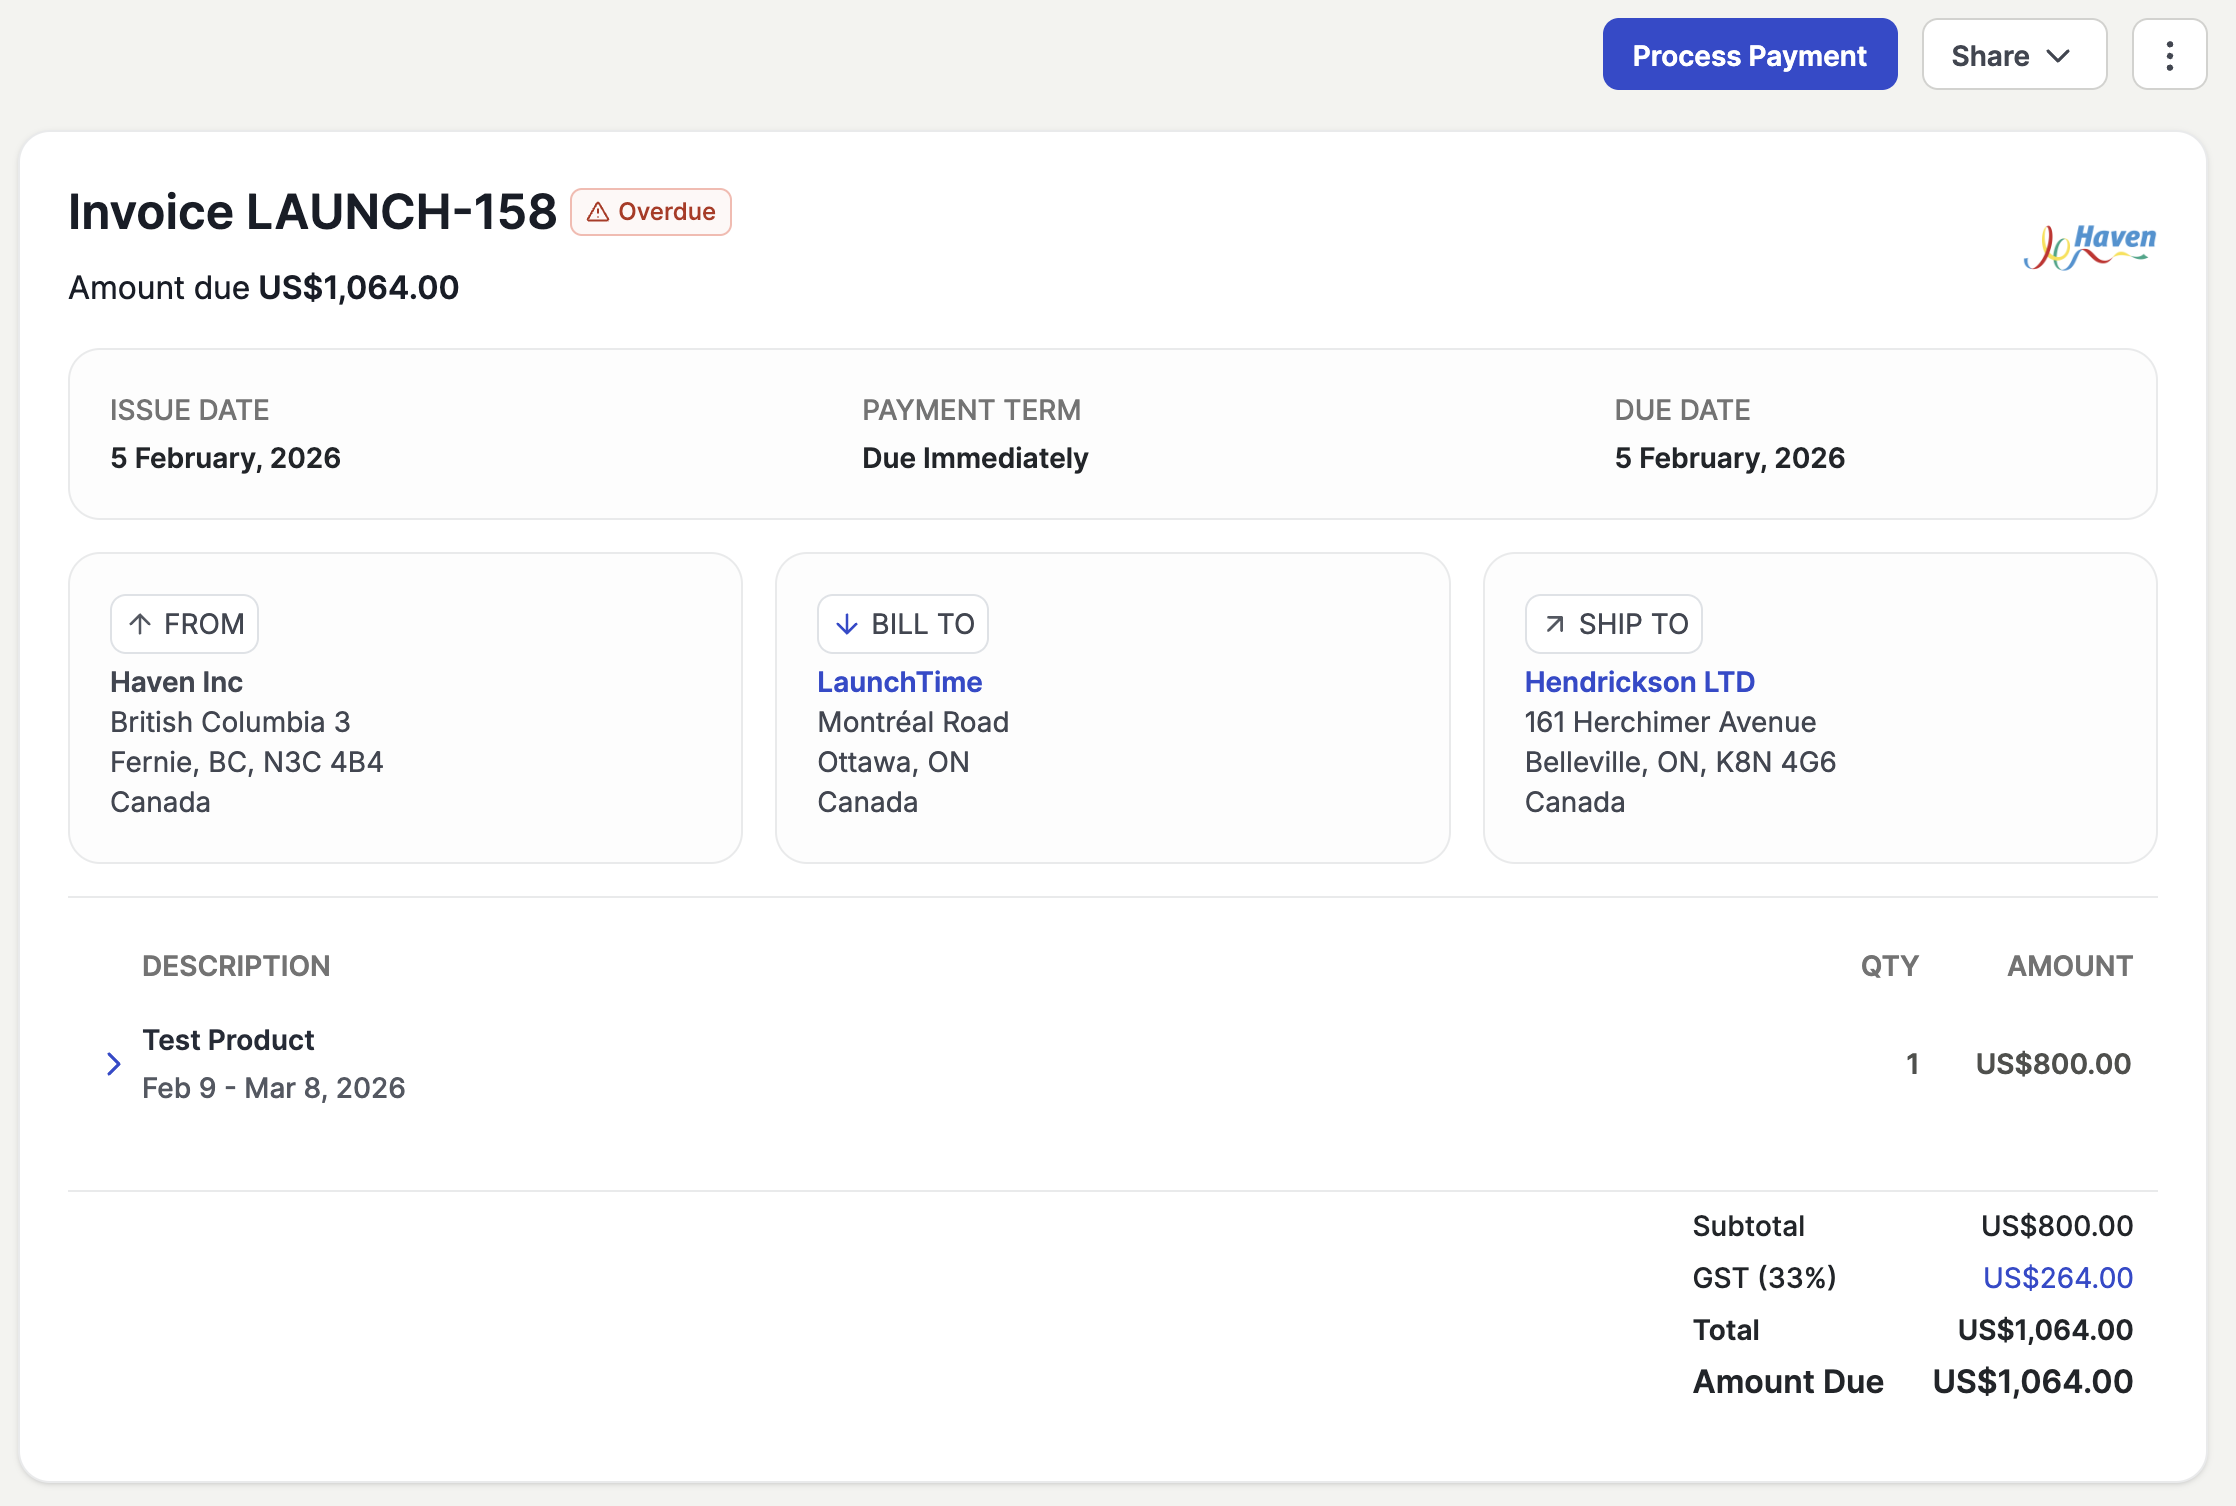2236x1506 pixels.
Task: Click the Test Product item name
Action: [228, 1040]
